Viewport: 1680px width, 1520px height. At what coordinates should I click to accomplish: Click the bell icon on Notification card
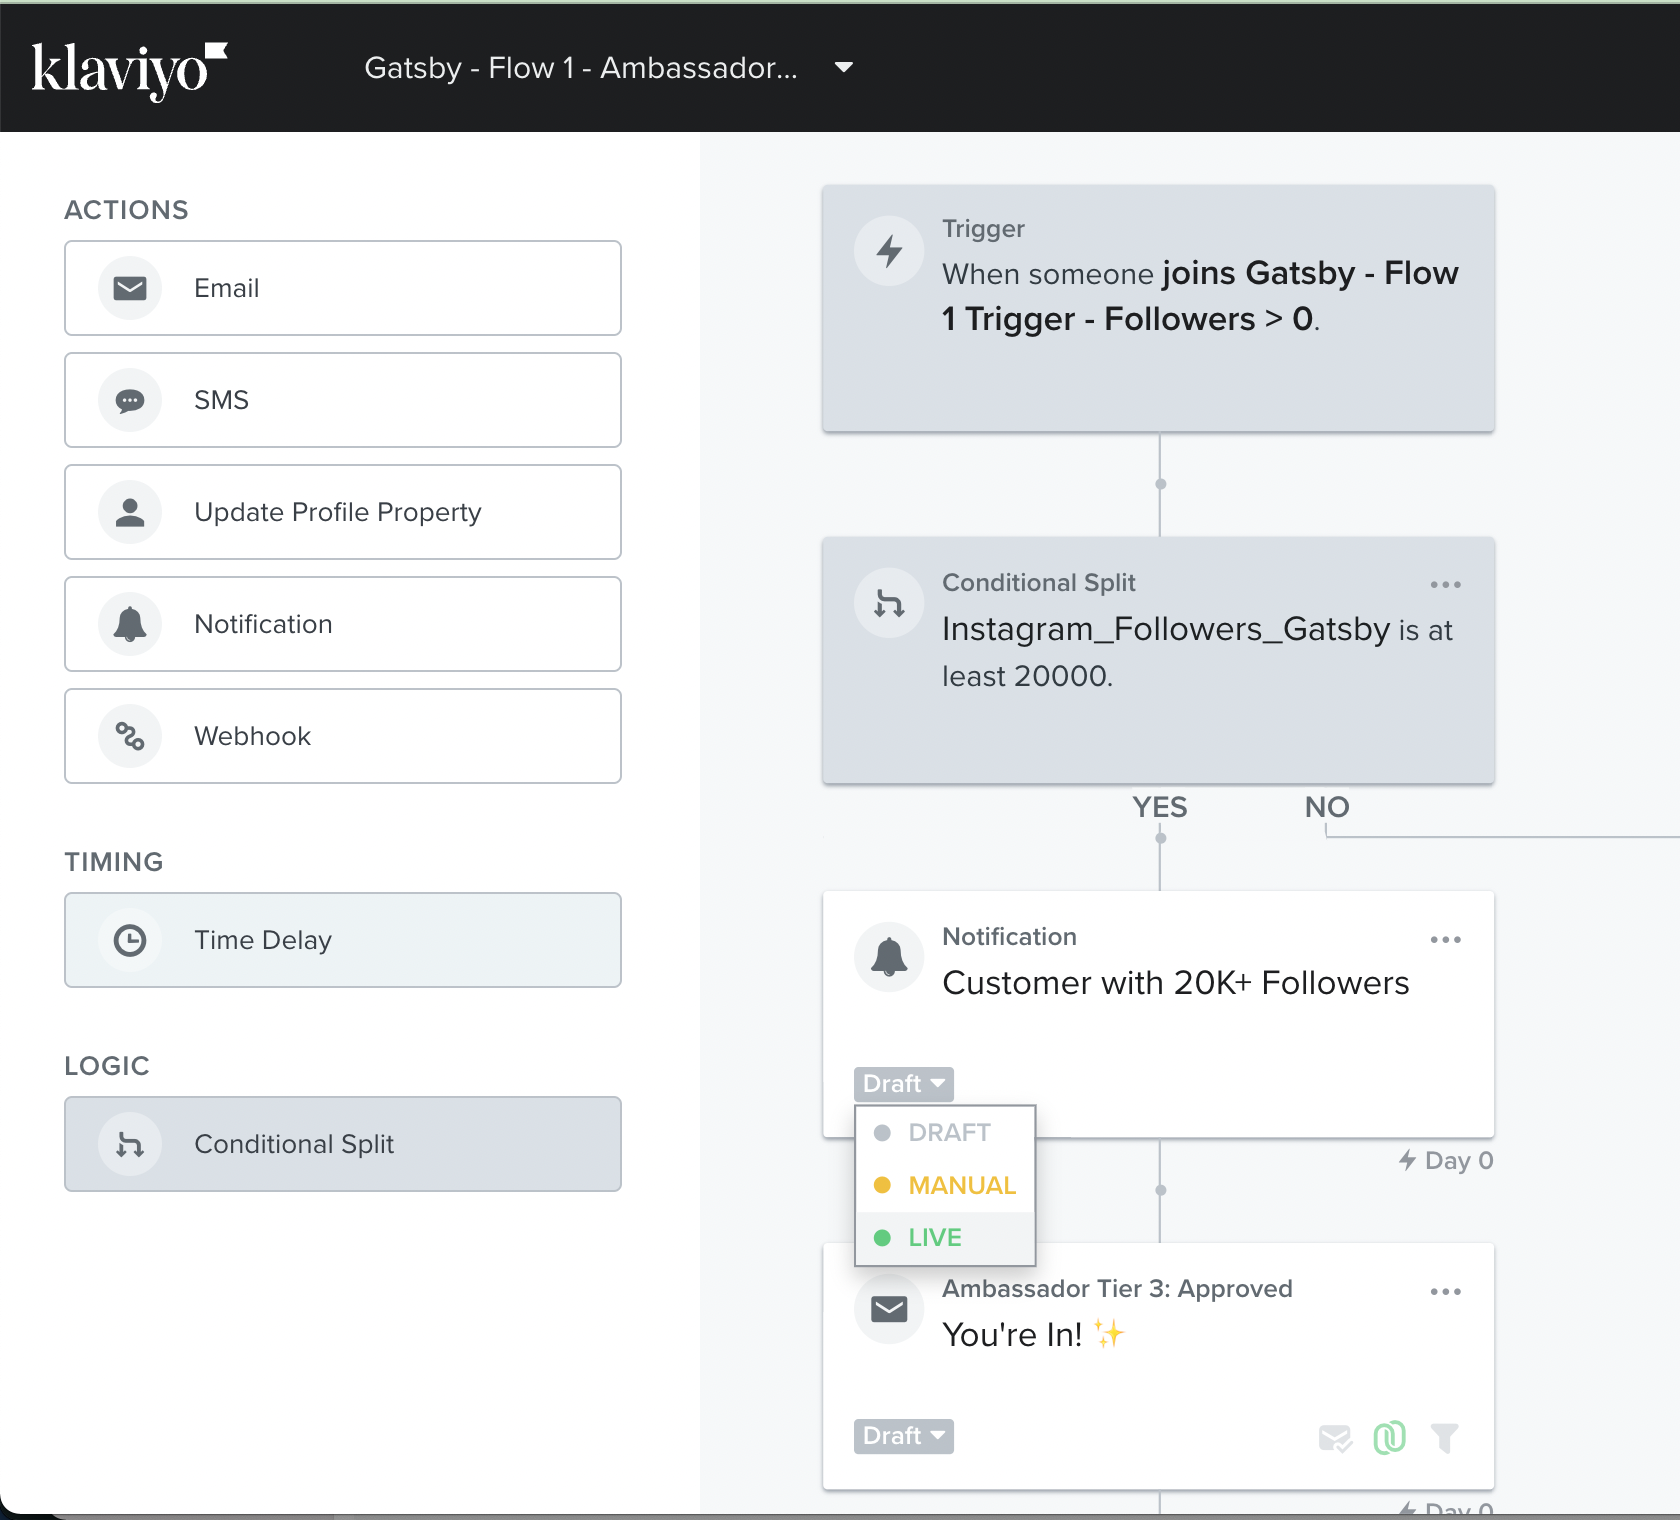(888, 956)
